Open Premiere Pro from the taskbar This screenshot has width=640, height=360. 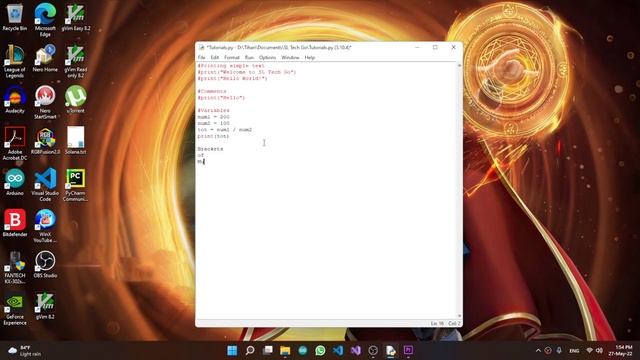coord(408,351)
